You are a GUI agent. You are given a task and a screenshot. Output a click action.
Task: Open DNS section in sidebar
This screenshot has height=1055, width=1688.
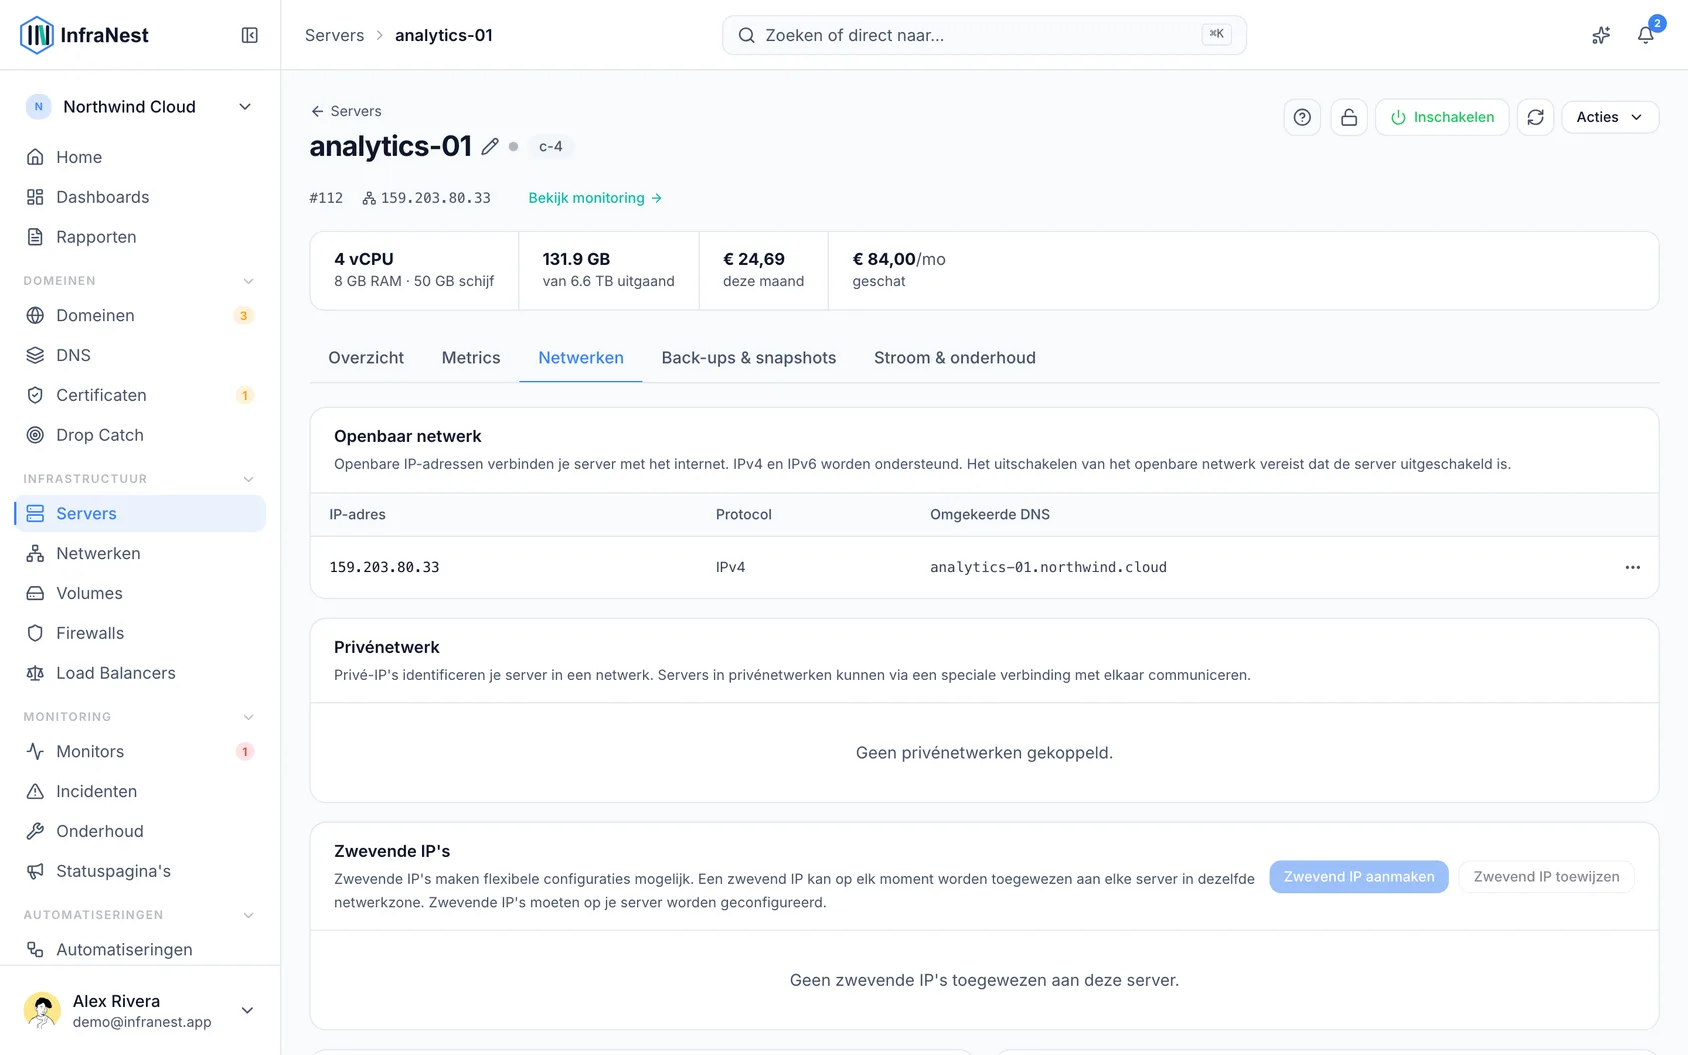tap(140, 355)
